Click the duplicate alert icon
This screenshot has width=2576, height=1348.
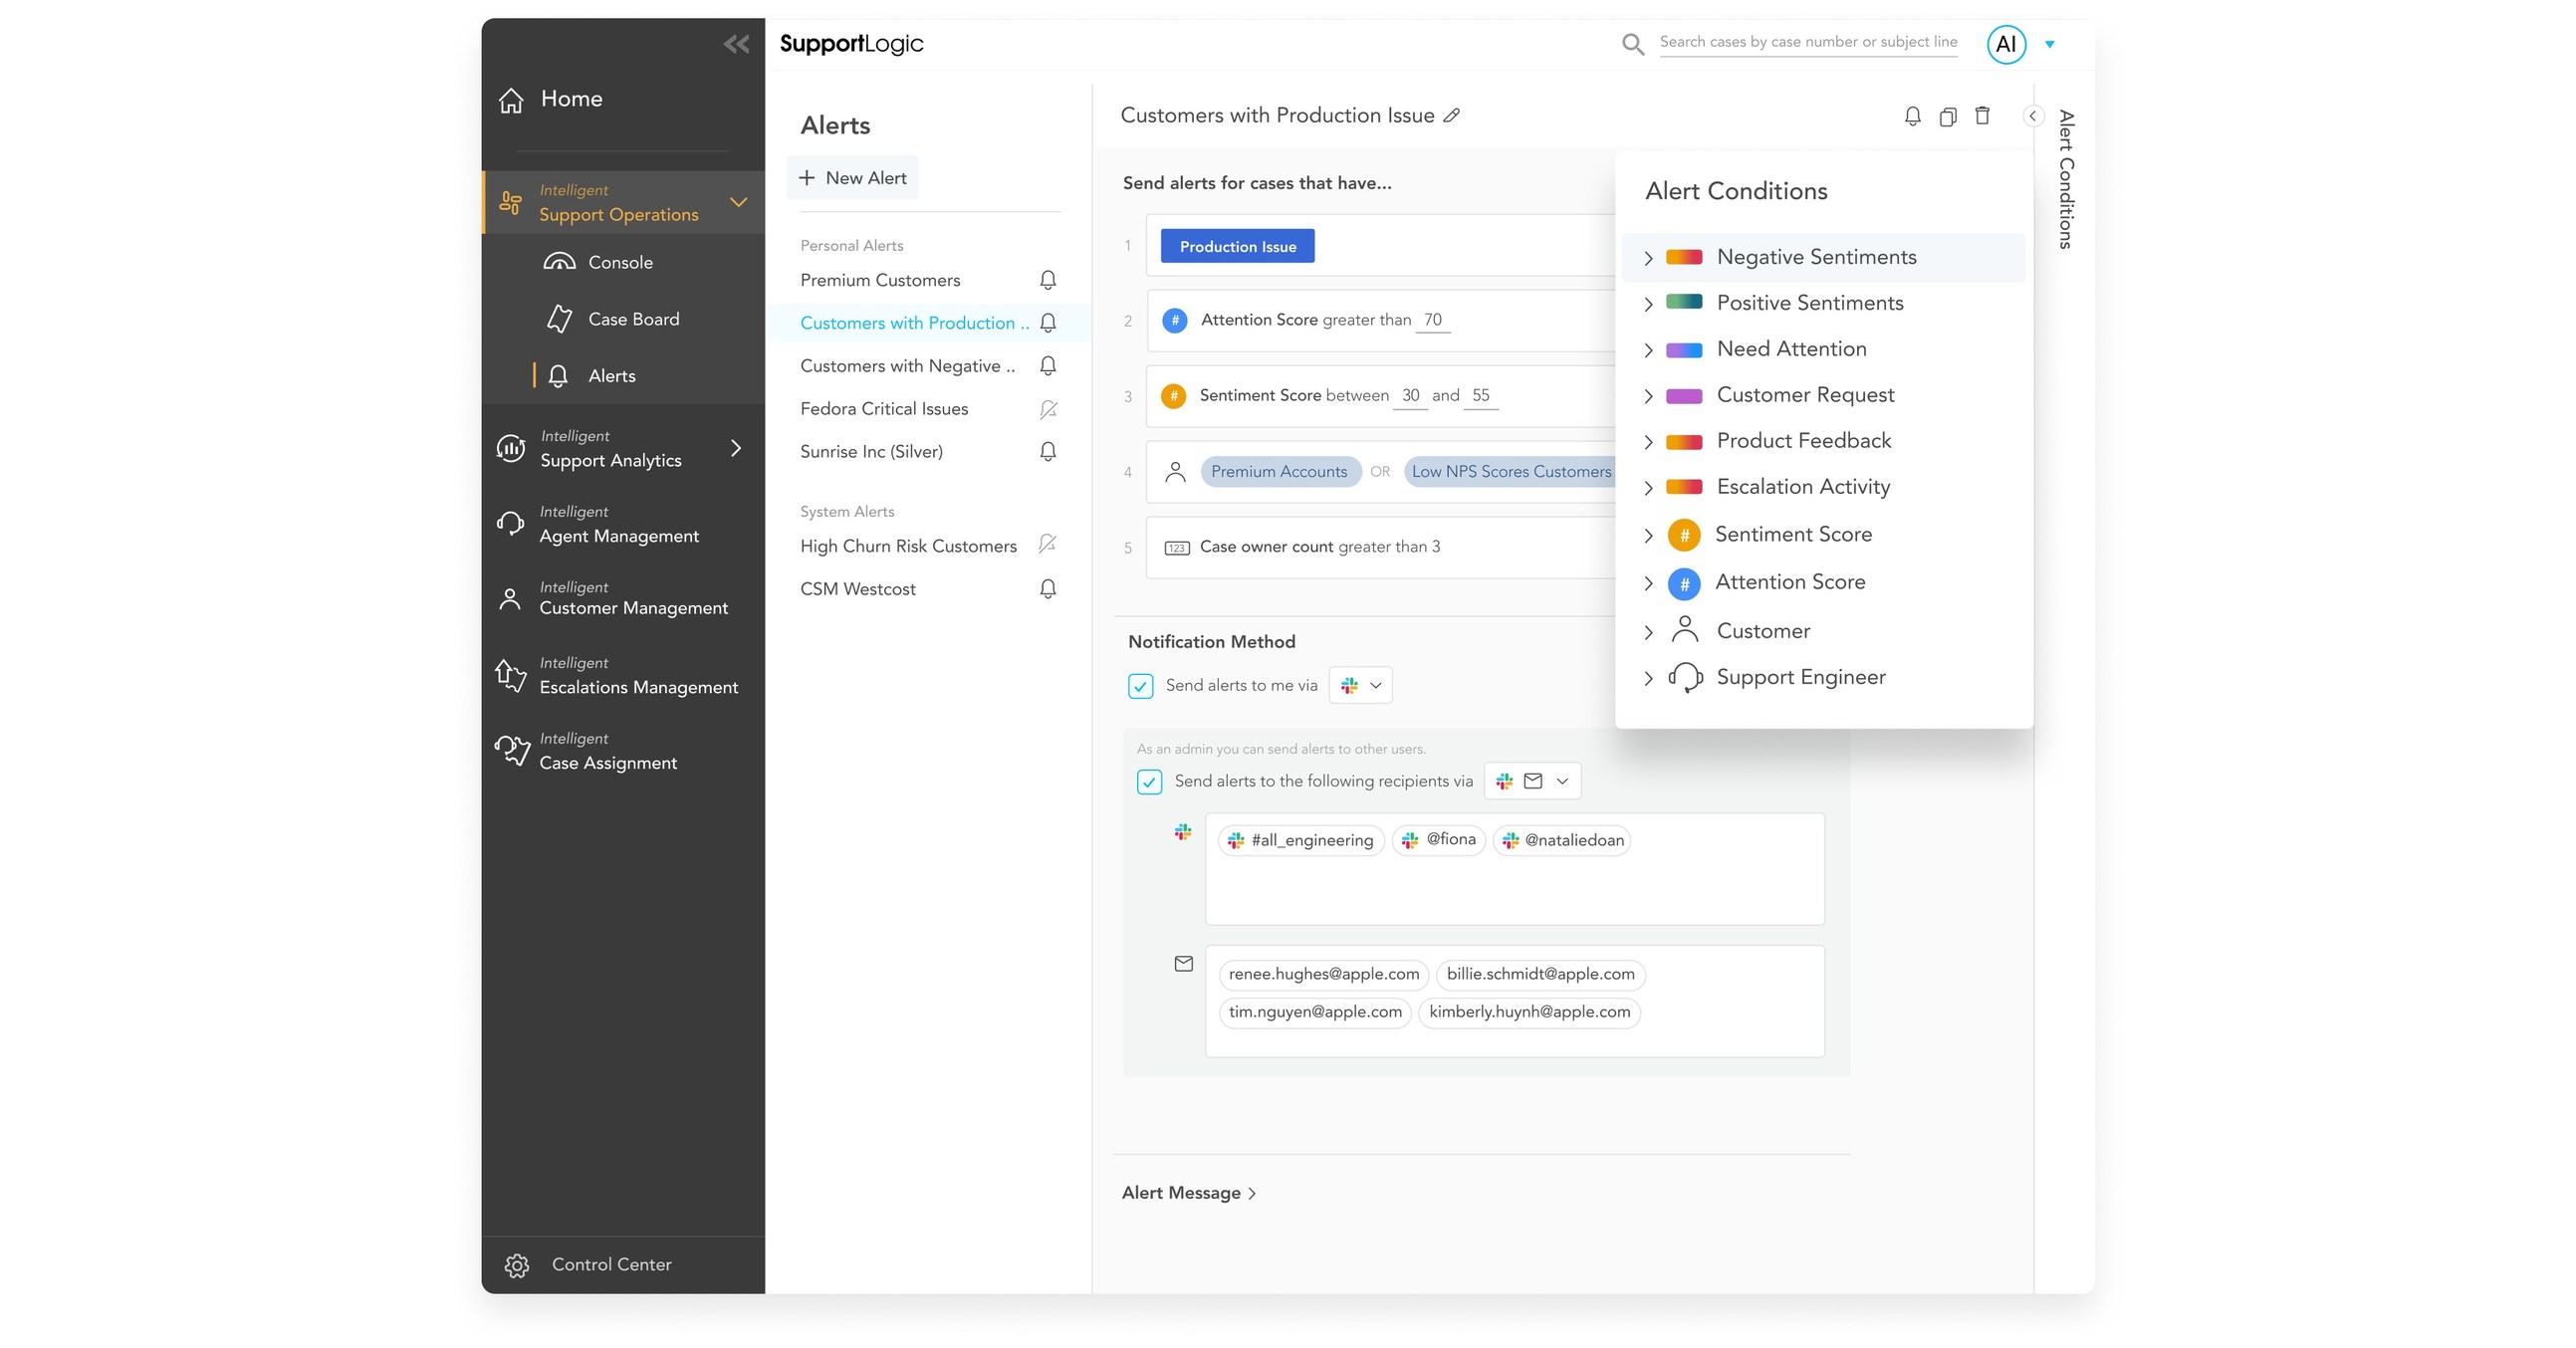click(x=1948, y=116)
